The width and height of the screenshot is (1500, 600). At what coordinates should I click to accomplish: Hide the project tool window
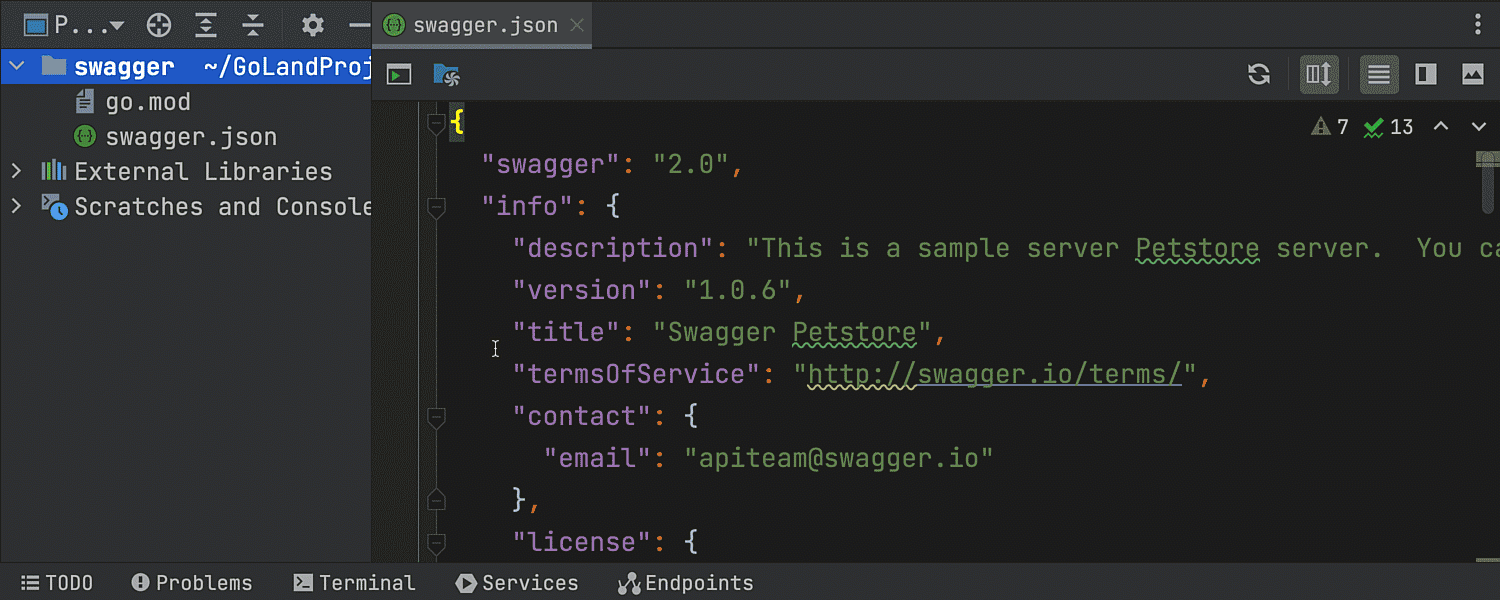[359, 25]
